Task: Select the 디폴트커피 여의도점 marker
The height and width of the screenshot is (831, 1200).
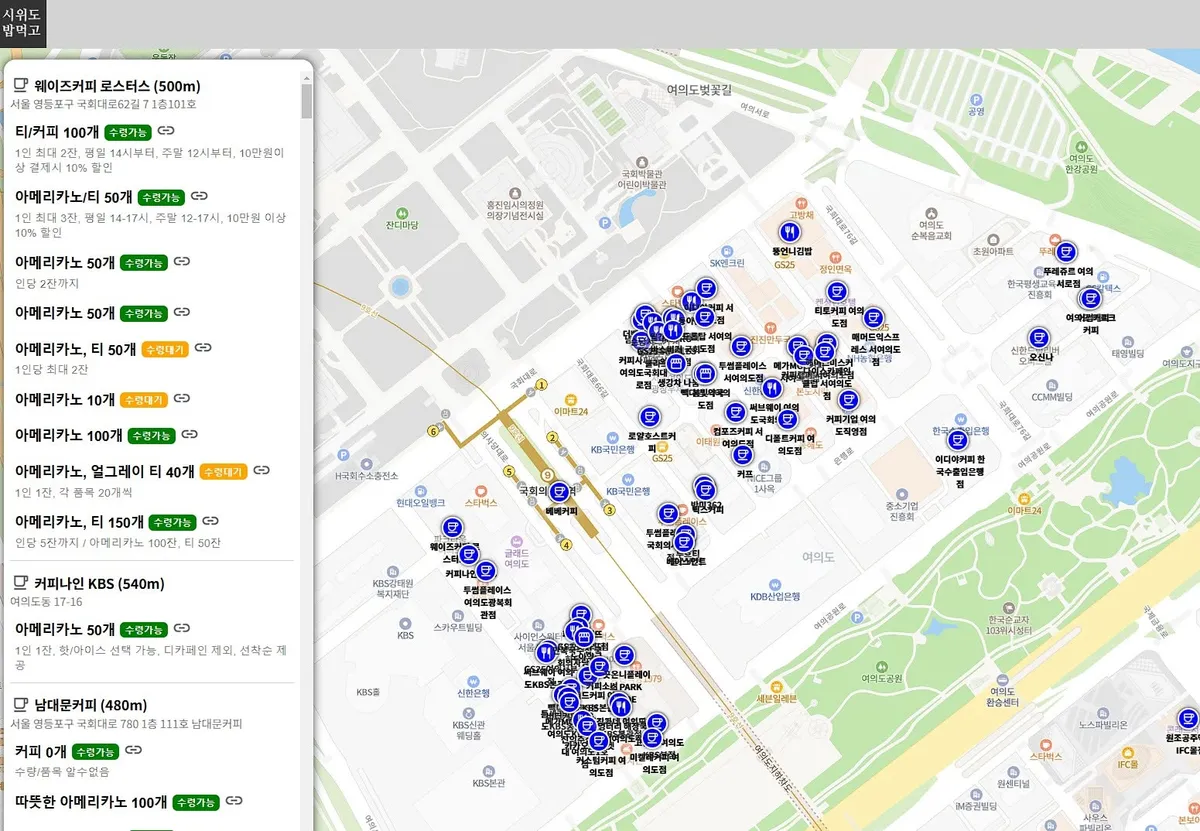Action: pos(788,419)
